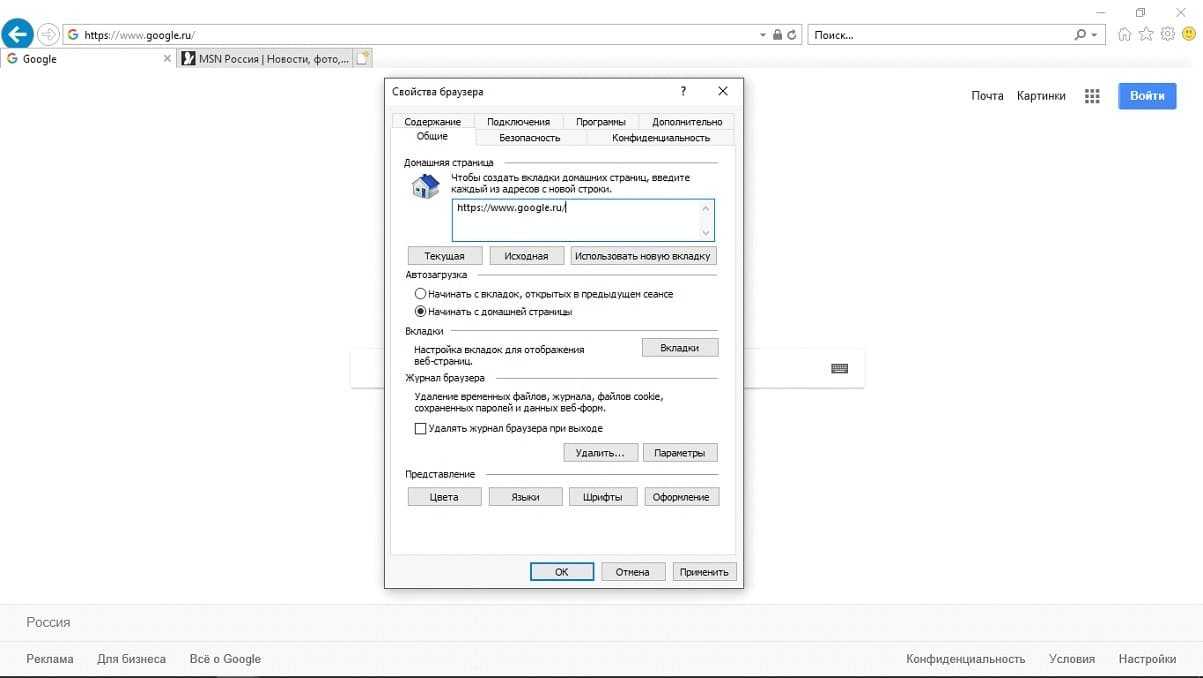This screenshot has width=1203, height=678.
Task: Open the Всё о Google footer link
Action: 225,659
